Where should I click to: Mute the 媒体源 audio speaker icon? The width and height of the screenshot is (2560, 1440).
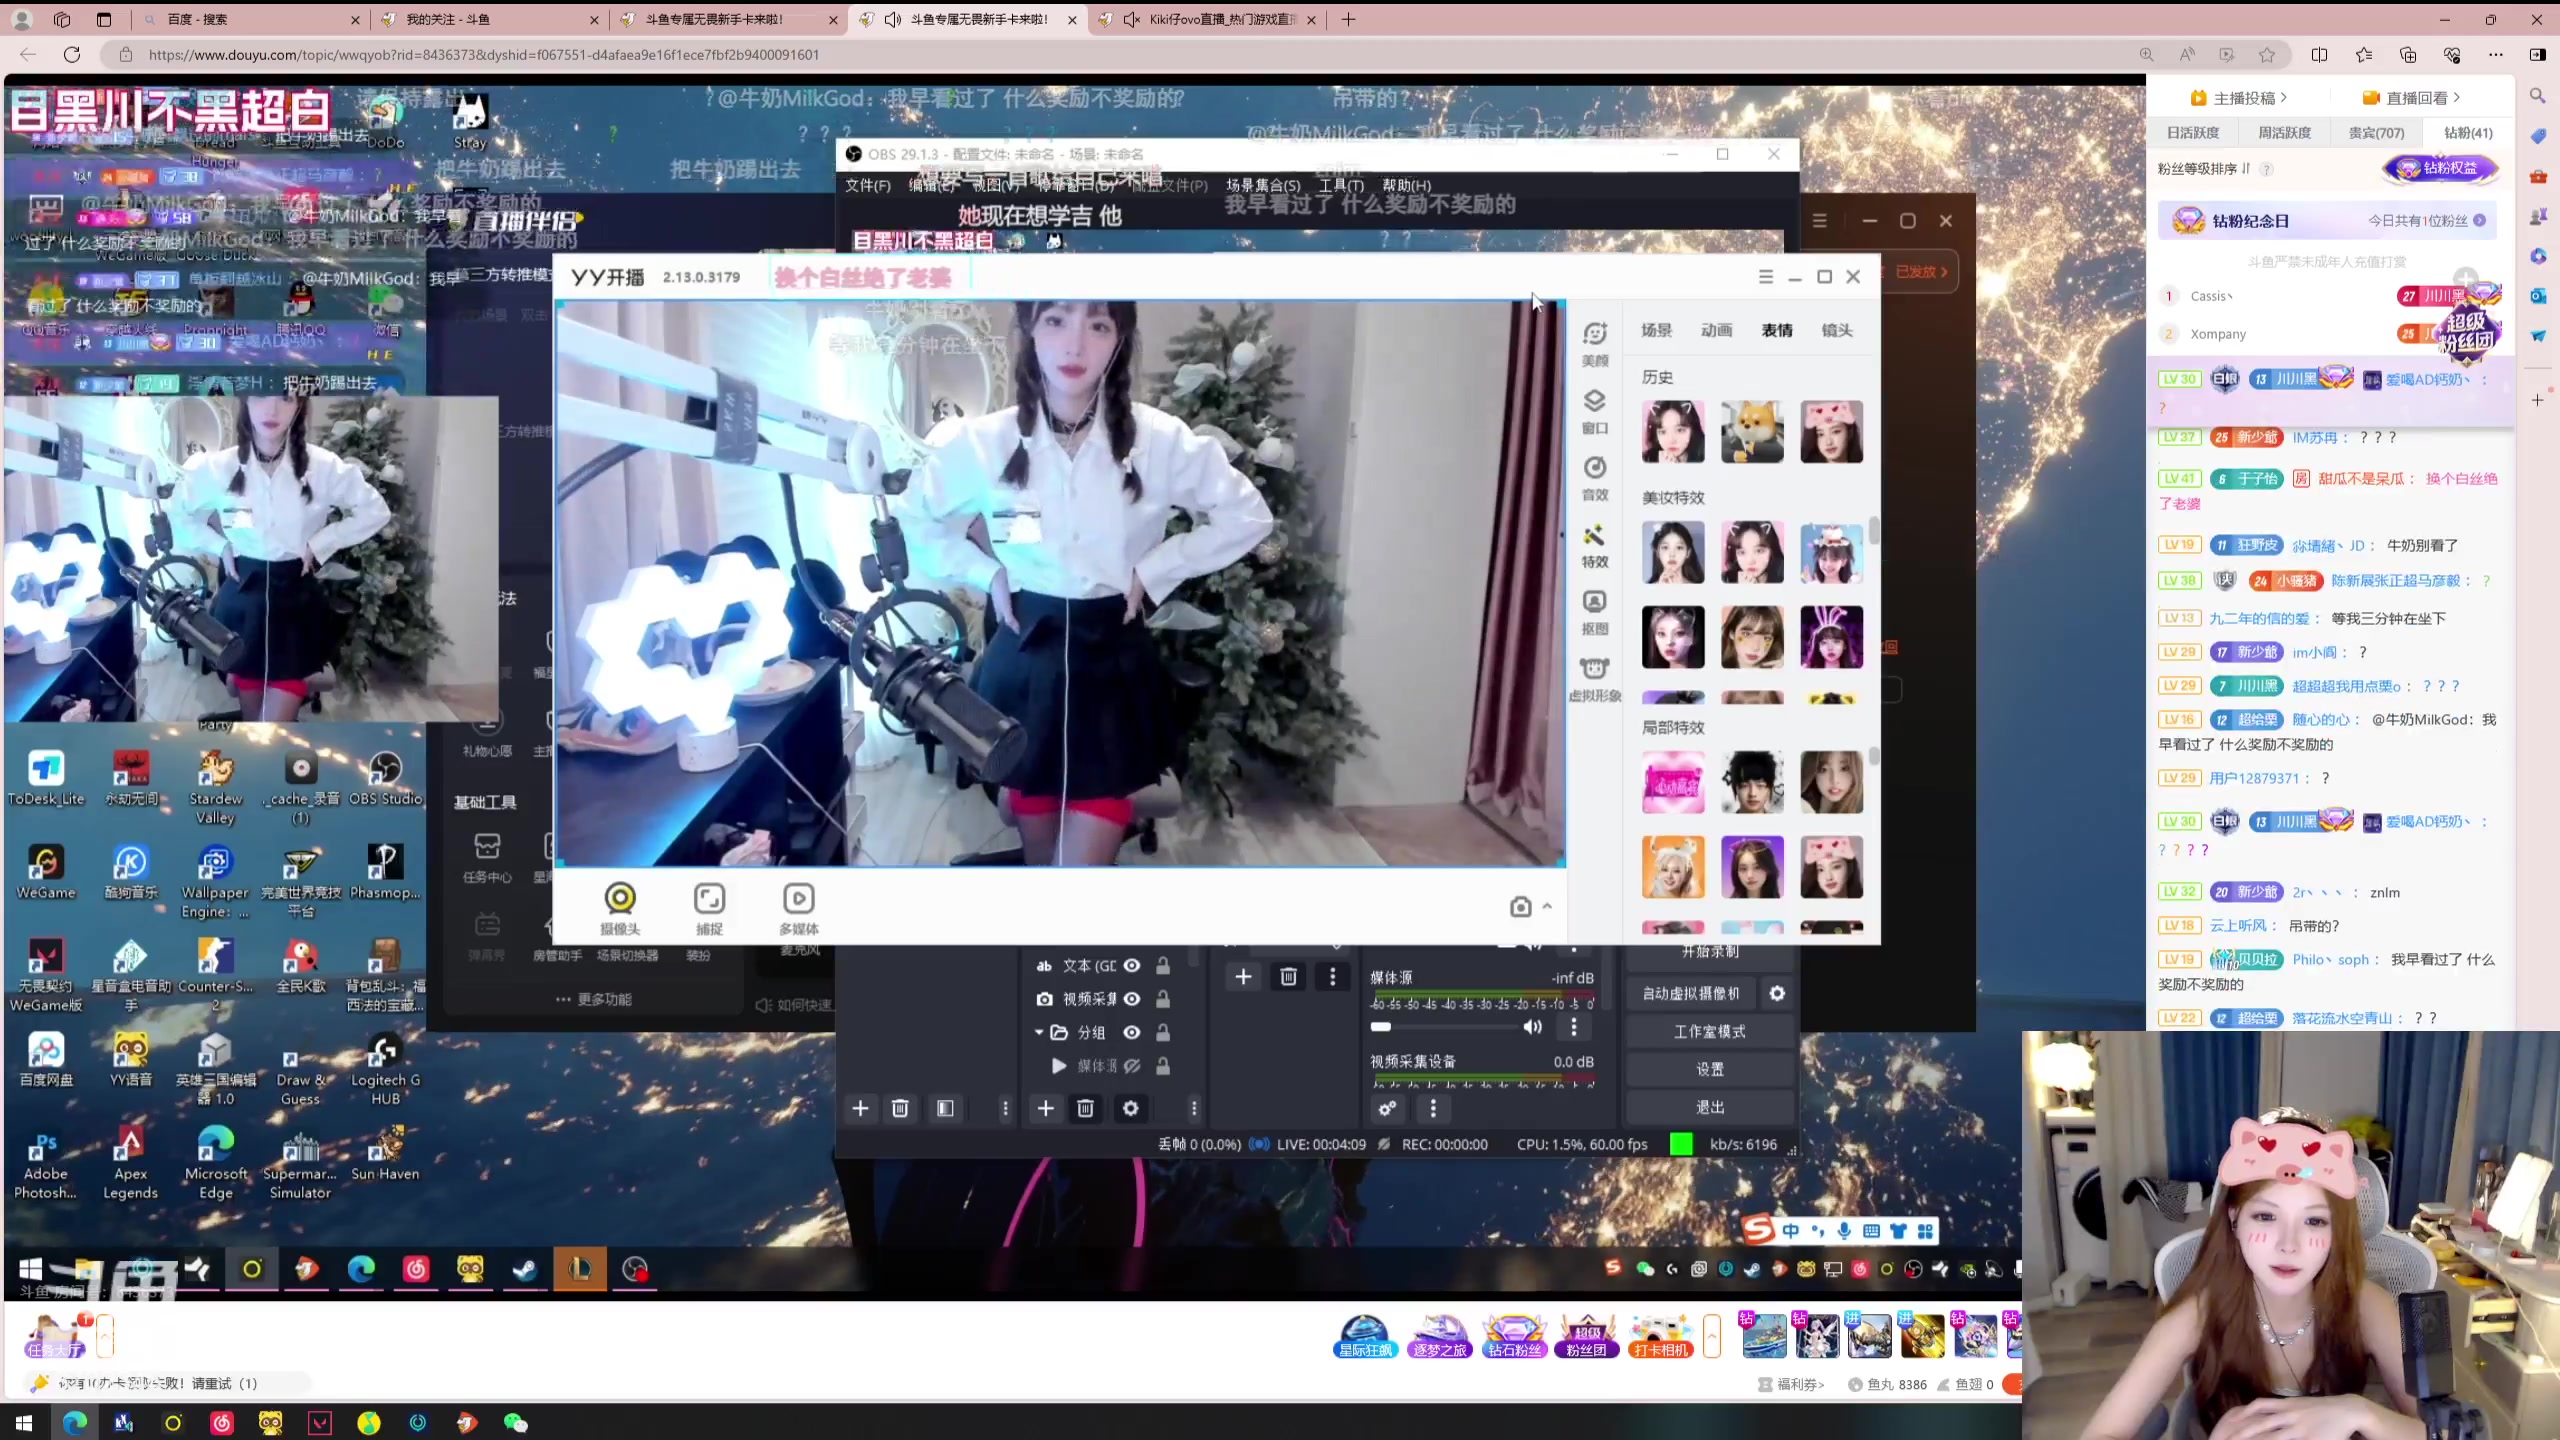[x=1532, y=1027]
